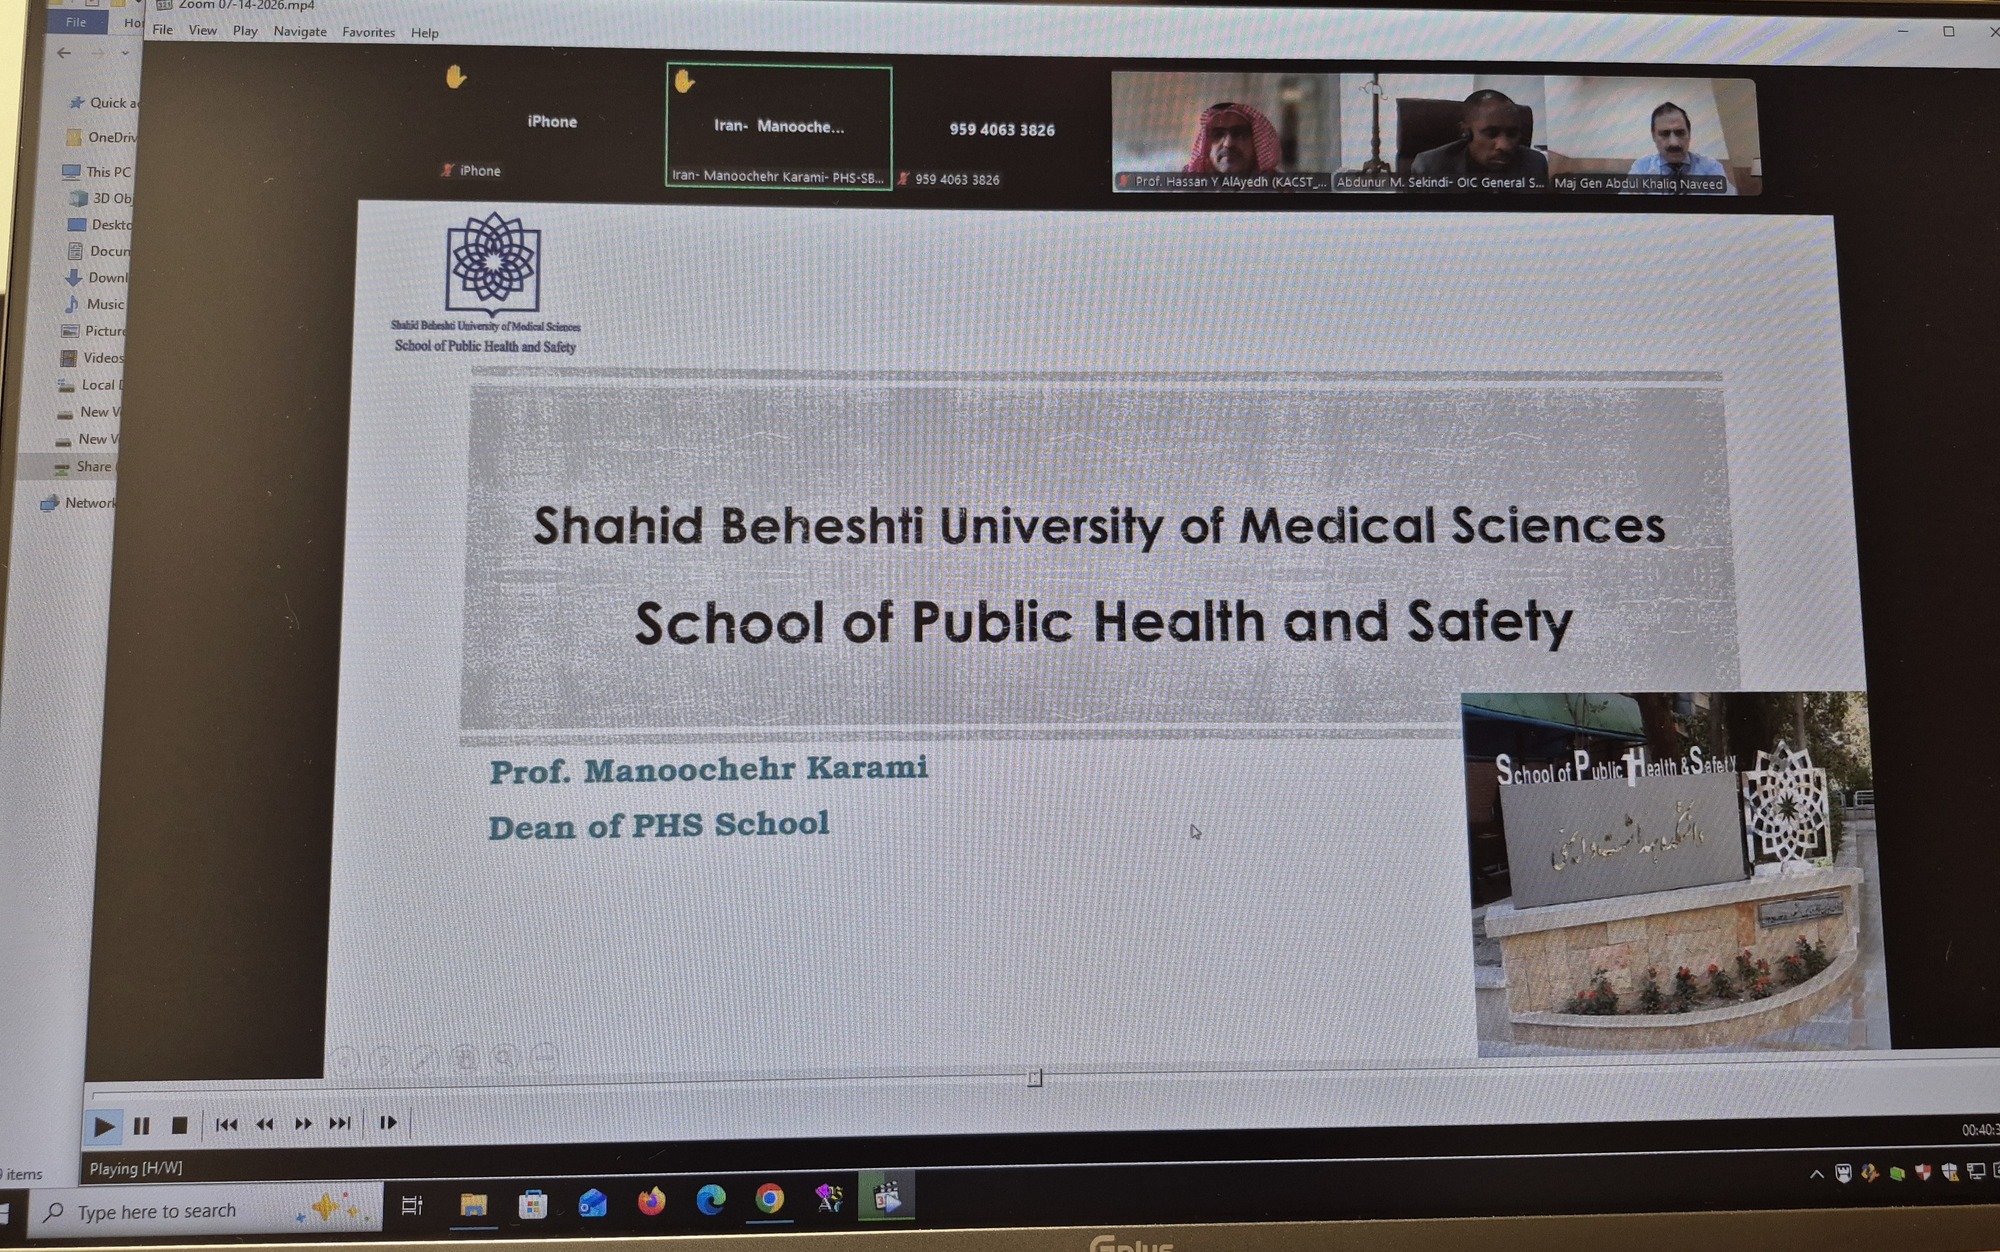
Task: Open the Help menu
Action: click(424, 33)
